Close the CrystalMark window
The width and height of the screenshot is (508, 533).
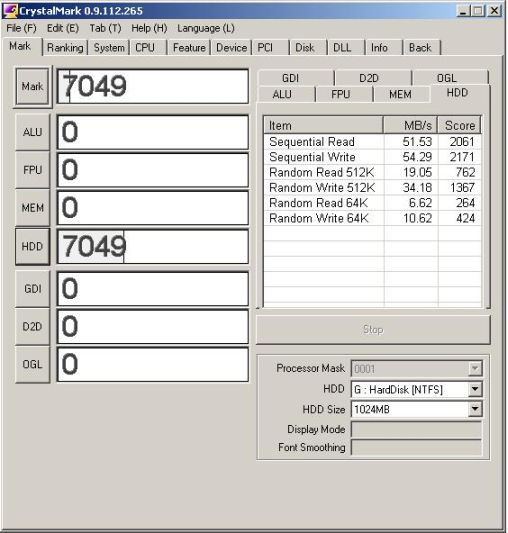click(x=495, y=11)
